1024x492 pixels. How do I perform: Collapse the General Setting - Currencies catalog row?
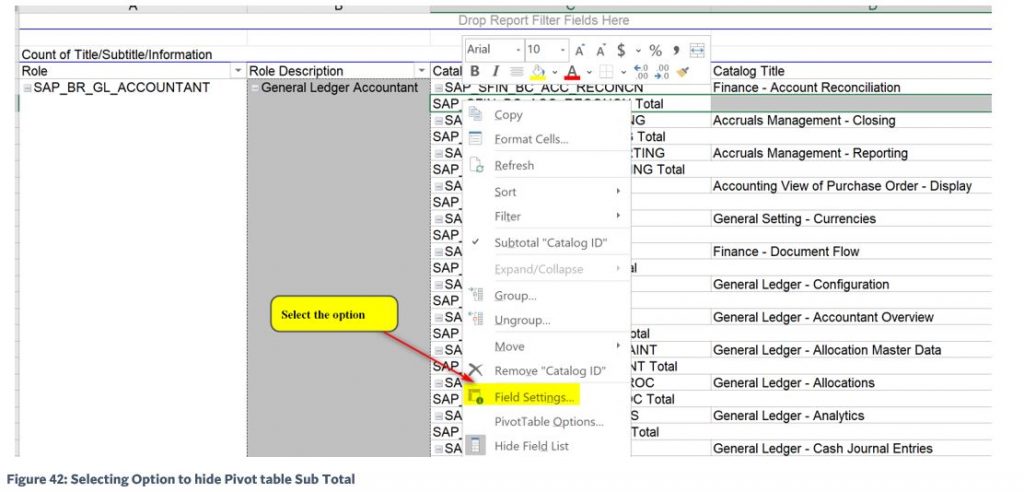pyautogui.click(x=439, y=219)
